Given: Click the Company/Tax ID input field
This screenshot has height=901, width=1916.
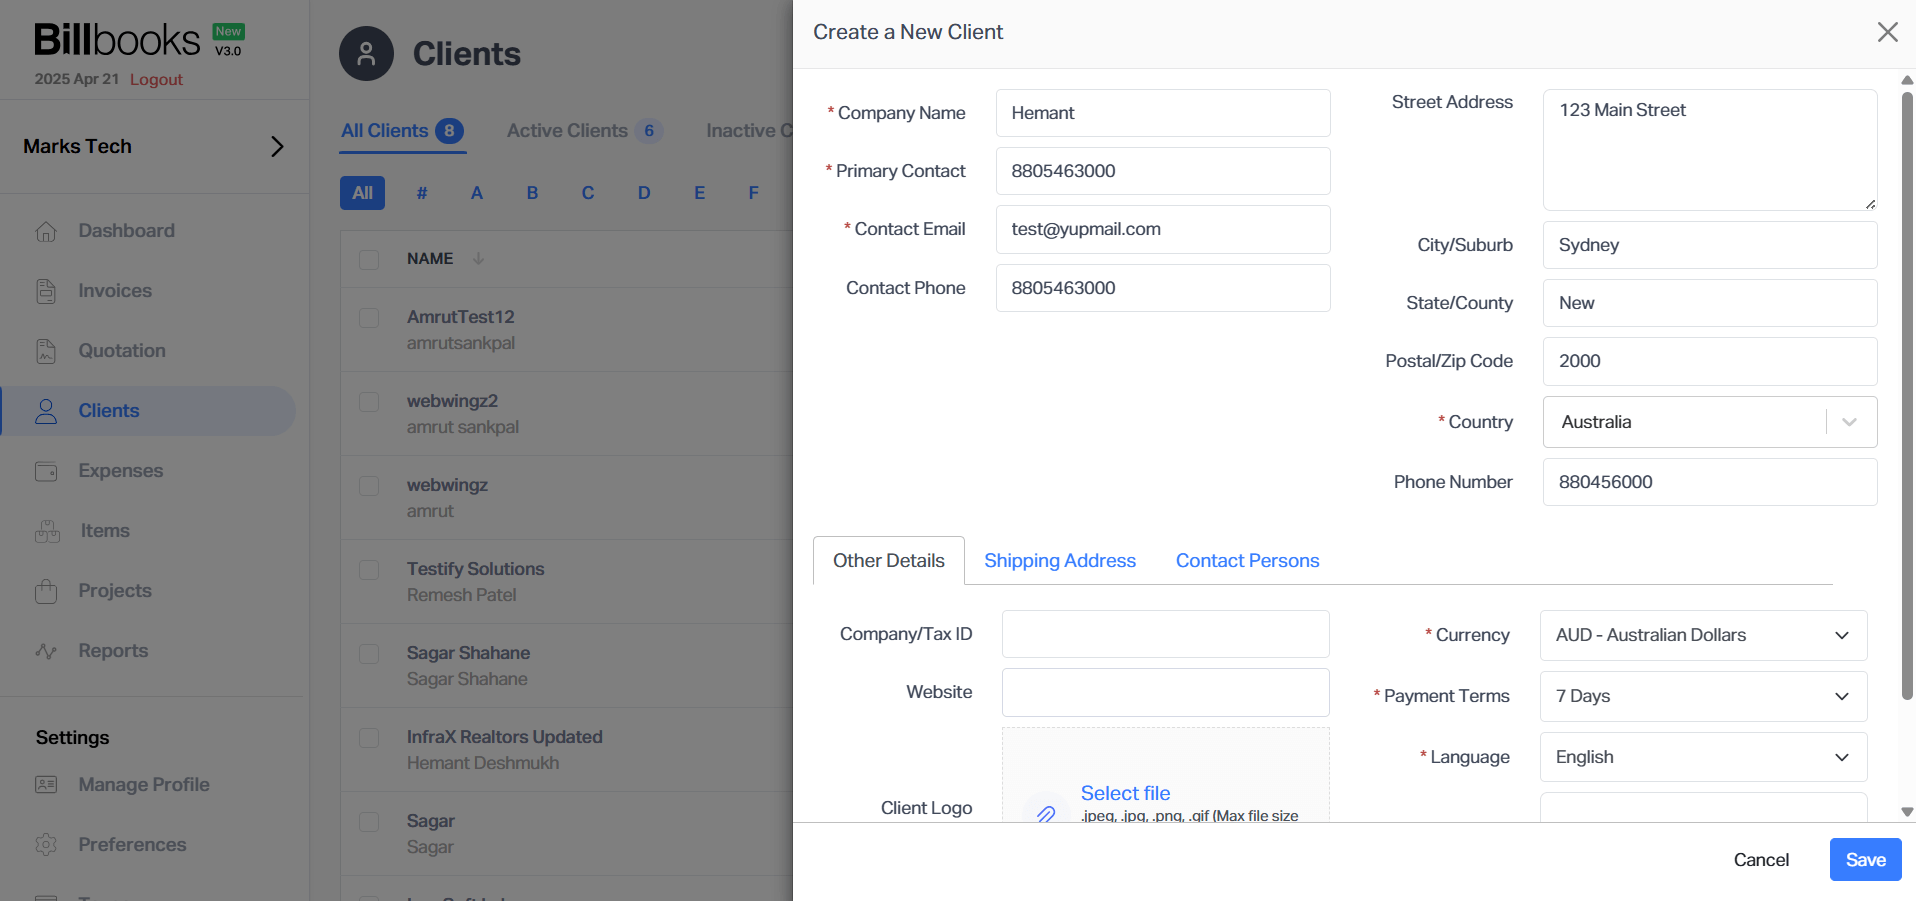Looking at the screenshot, I should pyautogui.click(x=1164, y=633).
